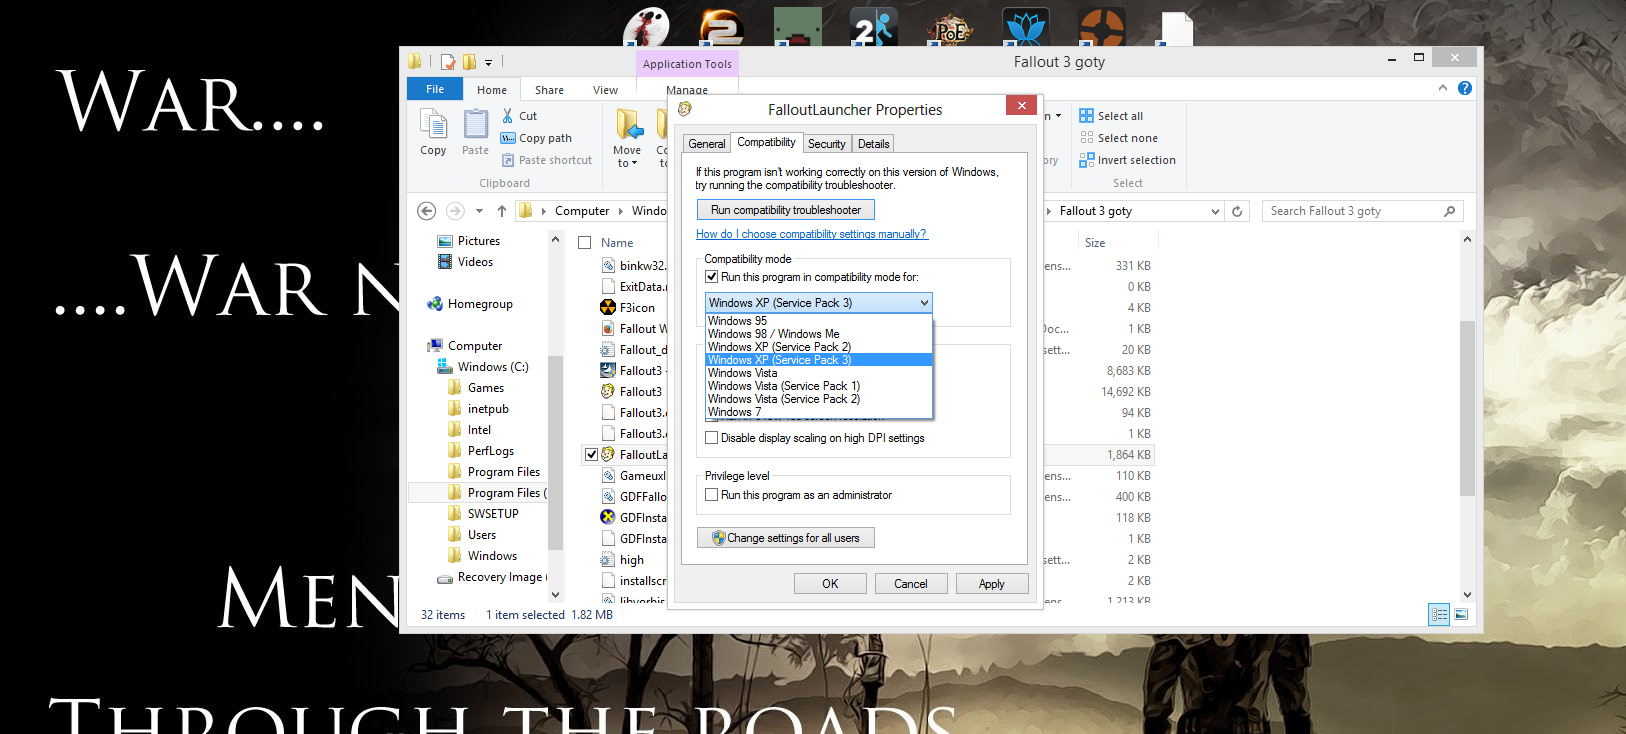Choose Windows 7 from compatibility list

pyautogui.click(x=819, y=412)
